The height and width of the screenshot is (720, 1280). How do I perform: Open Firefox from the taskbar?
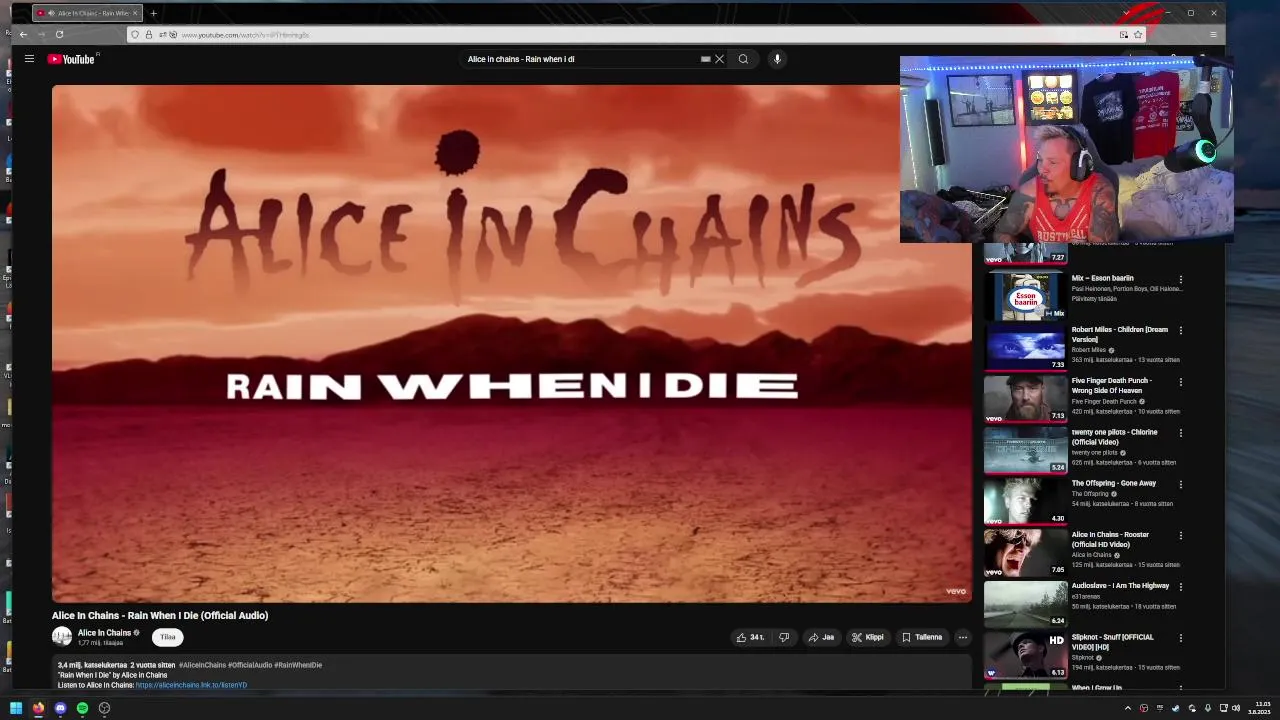38,708
